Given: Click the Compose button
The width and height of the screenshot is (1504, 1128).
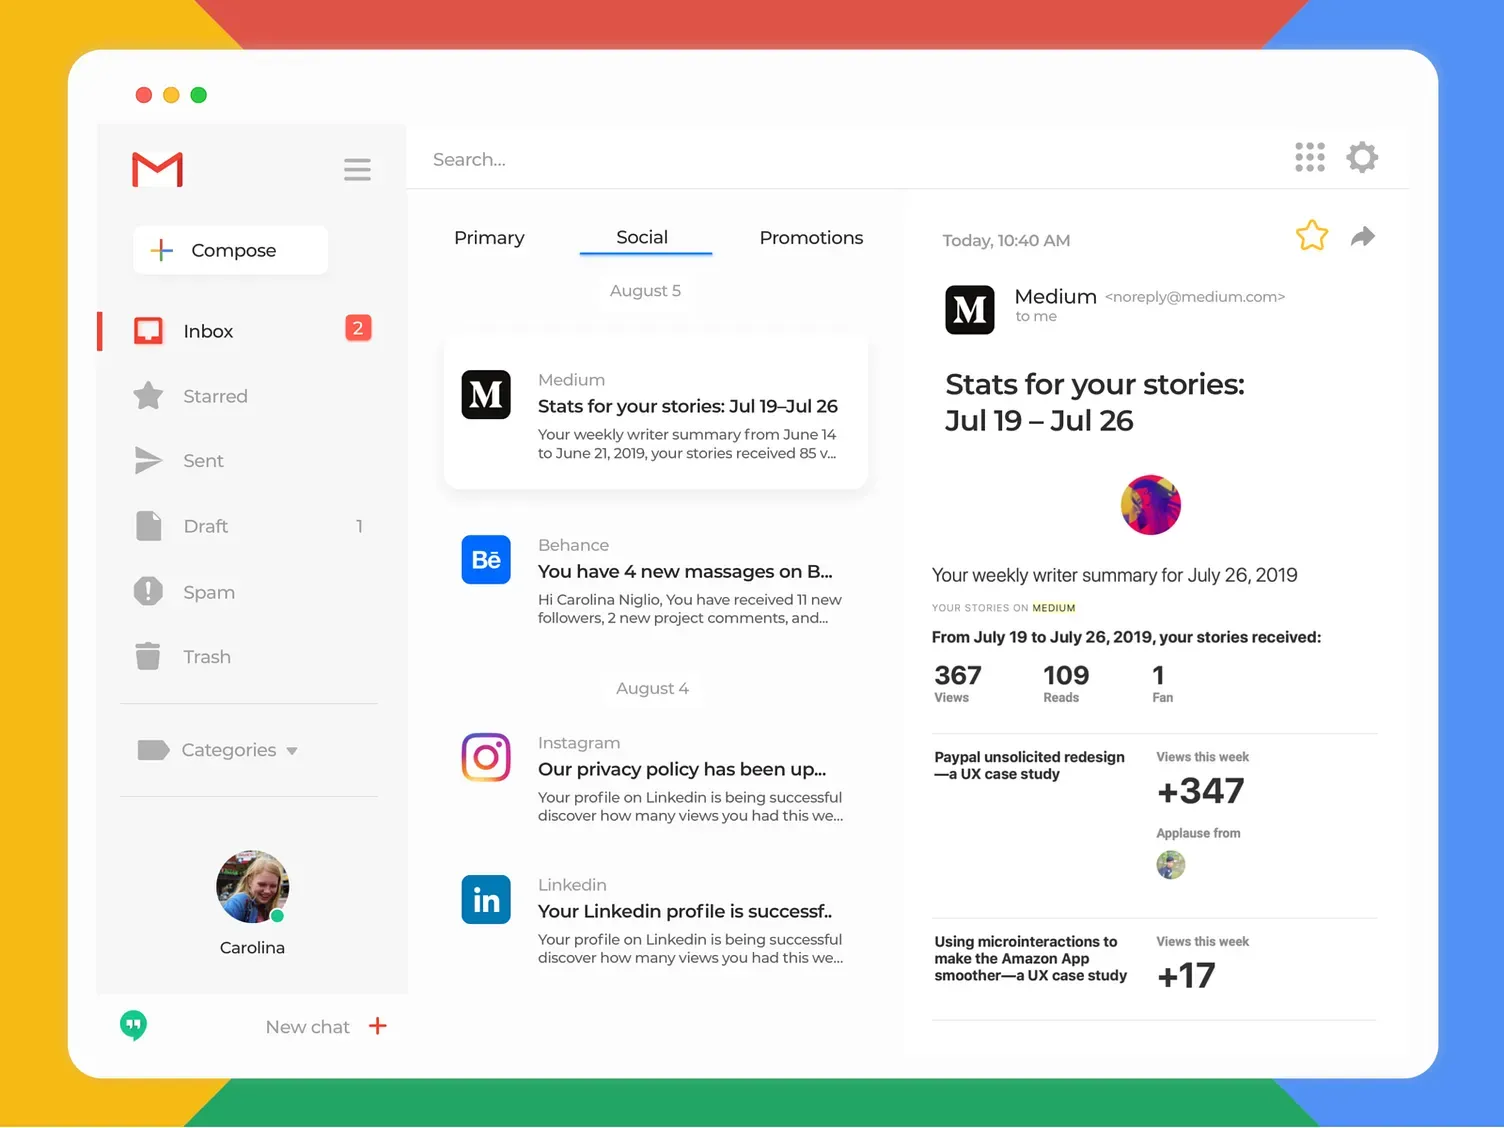Looking at the screenshot, I should [x=230, y=250].
